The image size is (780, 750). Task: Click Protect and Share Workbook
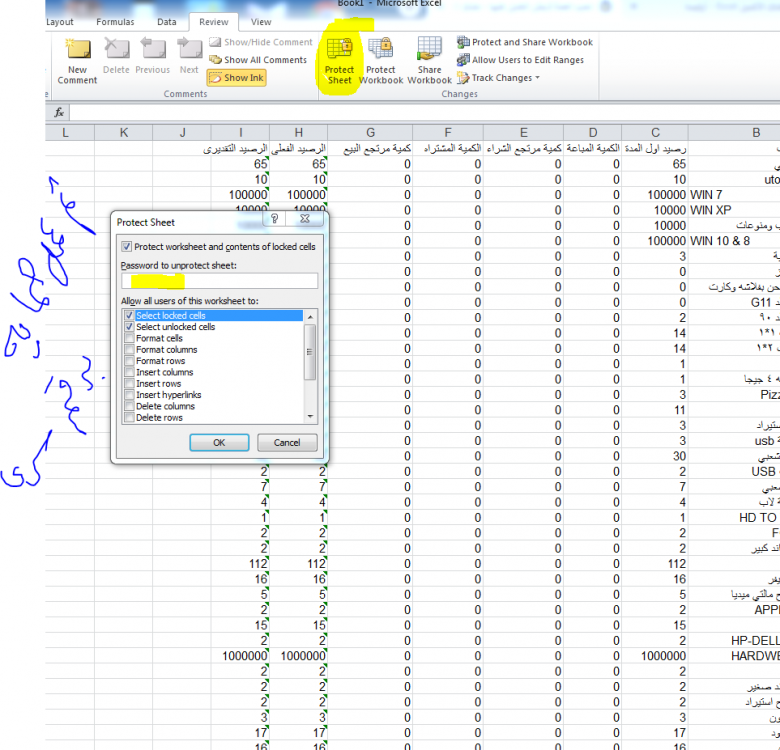(x=525, y=42)
